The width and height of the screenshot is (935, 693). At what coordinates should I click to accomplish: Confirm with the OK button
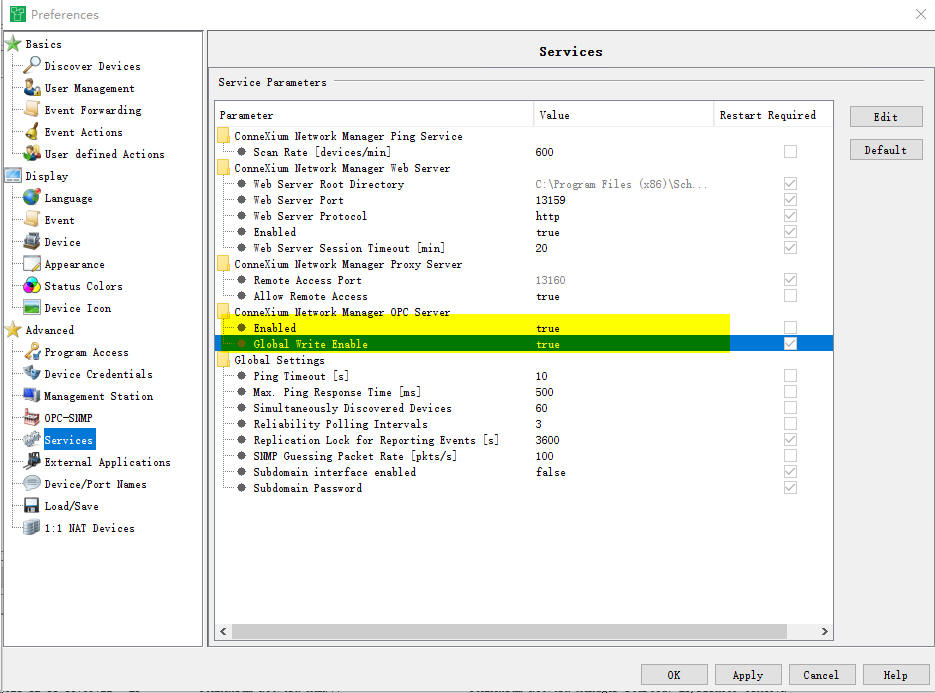coord(674,675)
